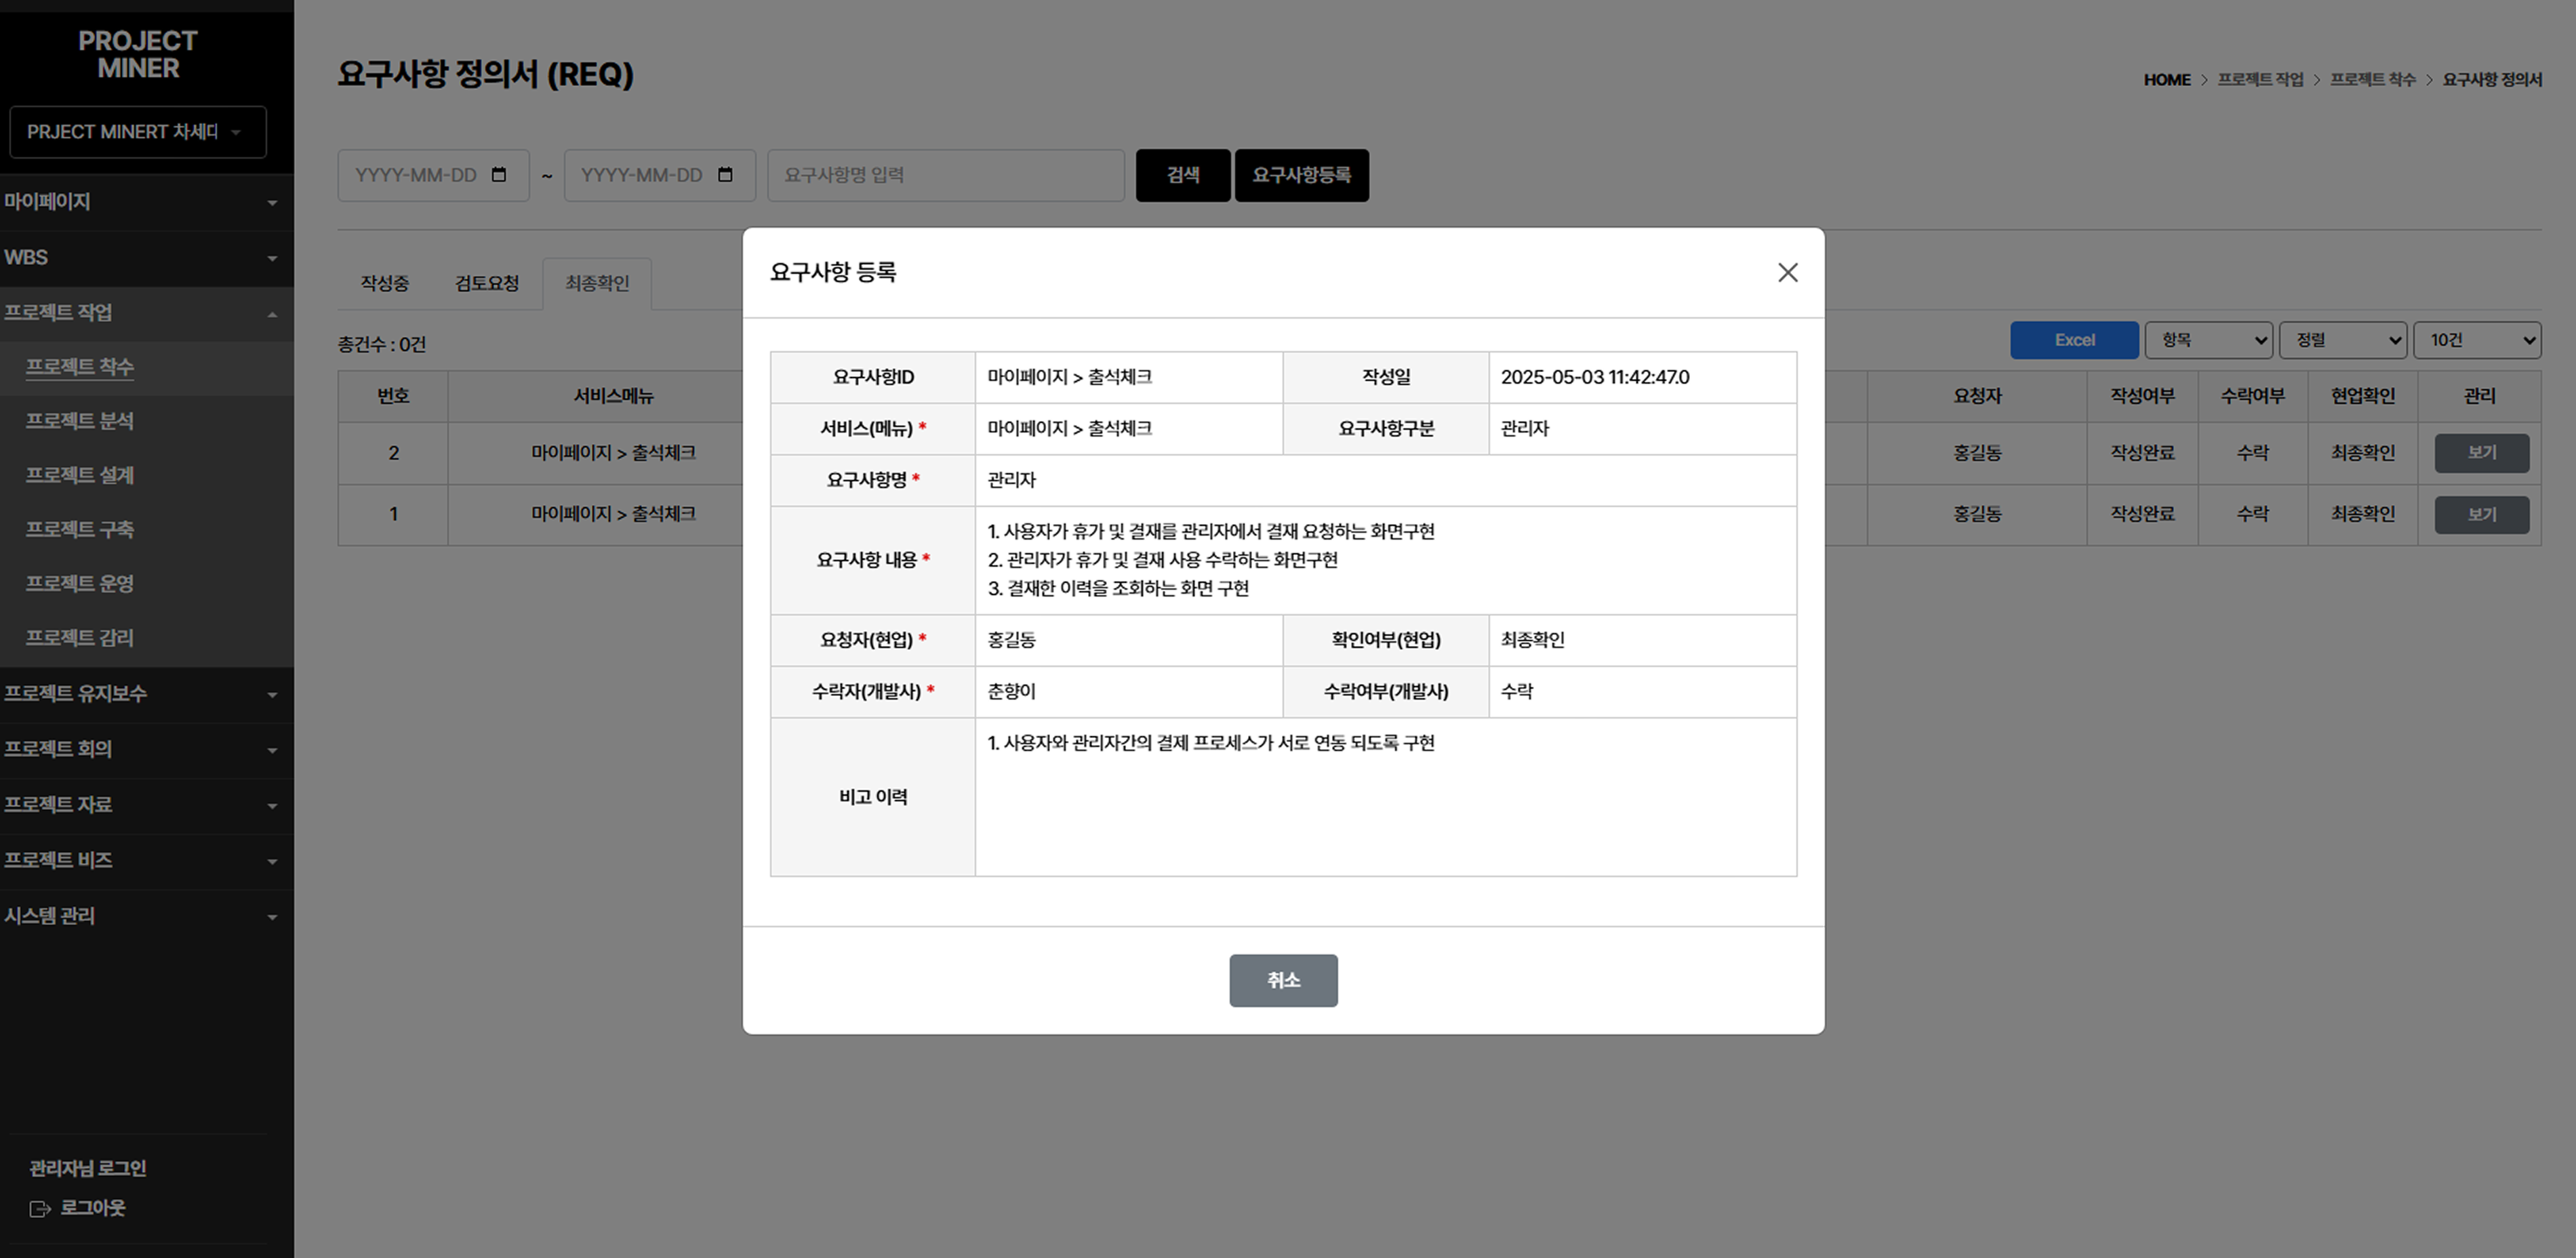
Task: Switch to the 작성중 tab
Action: 385,284
